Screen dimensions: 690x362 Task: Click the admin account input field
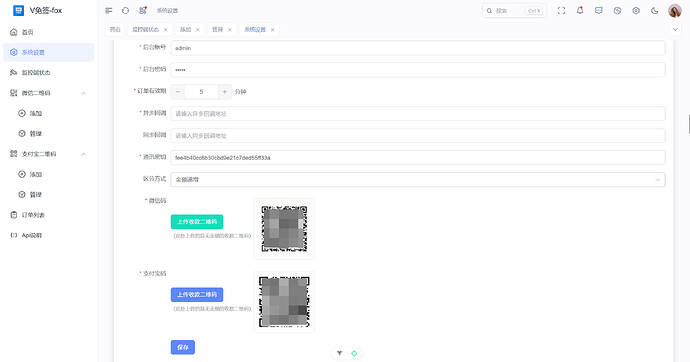[x=418, y=48]
